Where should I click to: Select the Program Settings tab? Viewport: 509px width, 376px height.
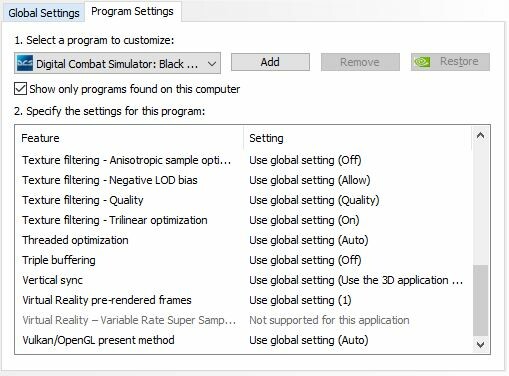coord(132,11)
